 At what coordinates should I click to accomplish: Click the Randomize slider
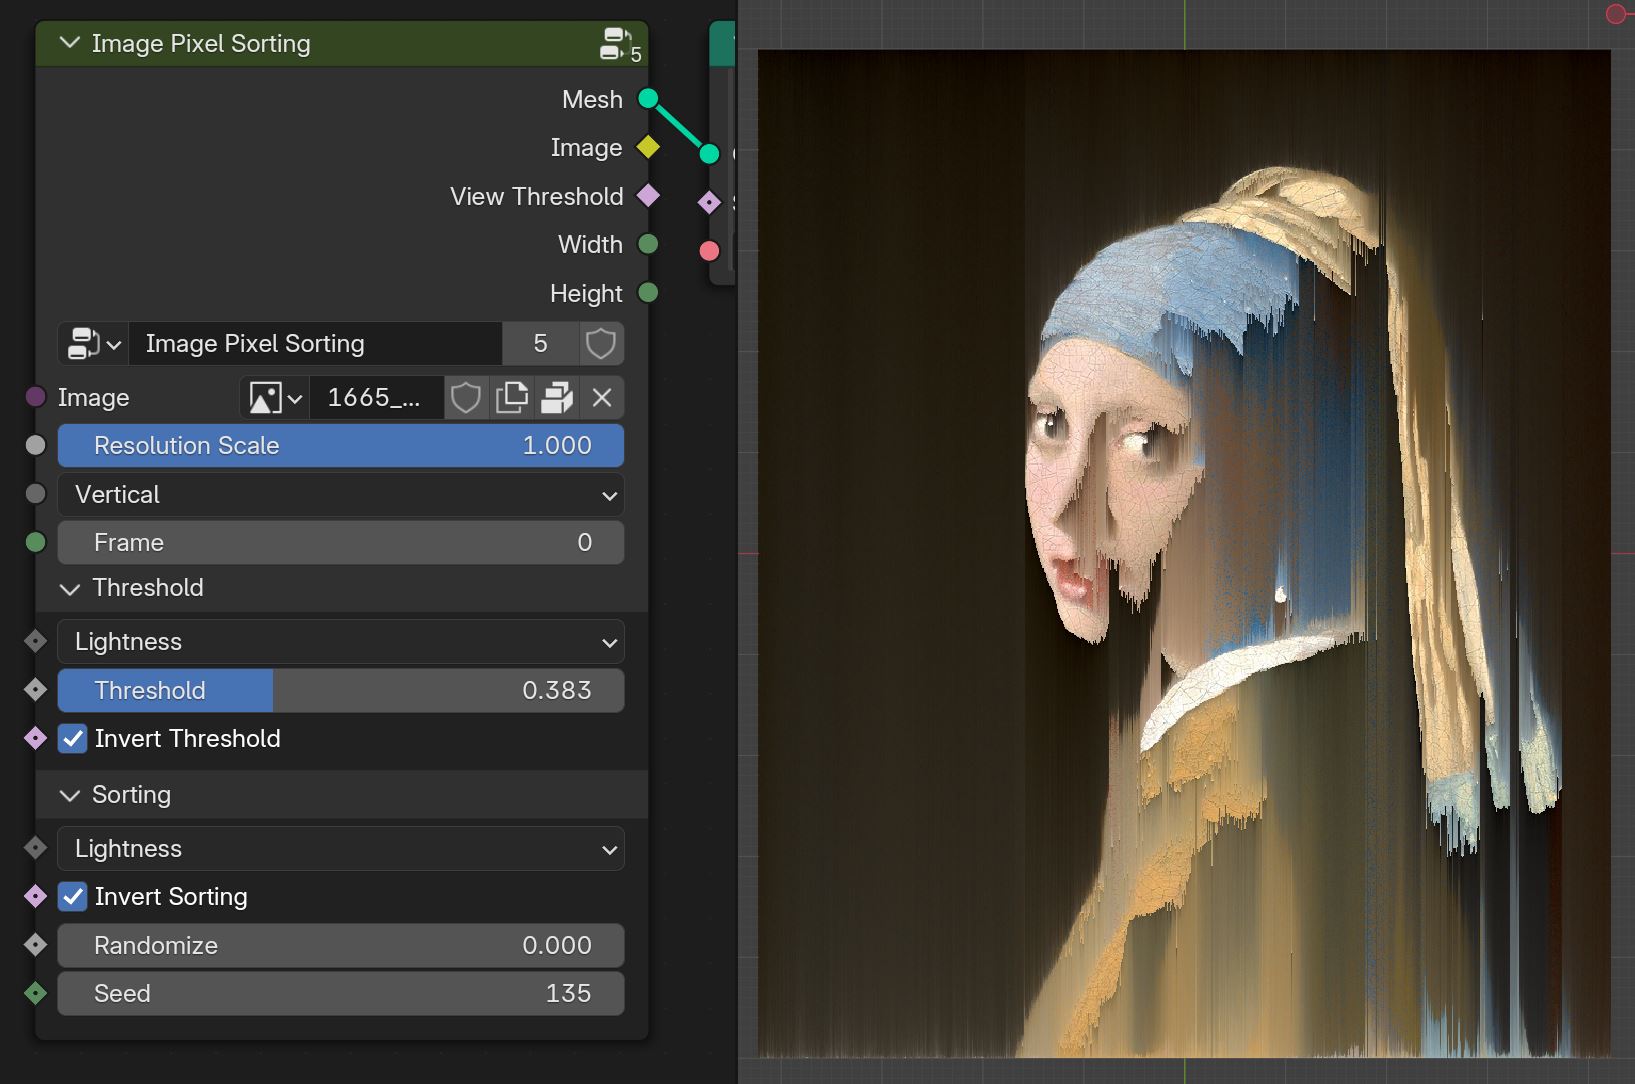pos(341,946)
